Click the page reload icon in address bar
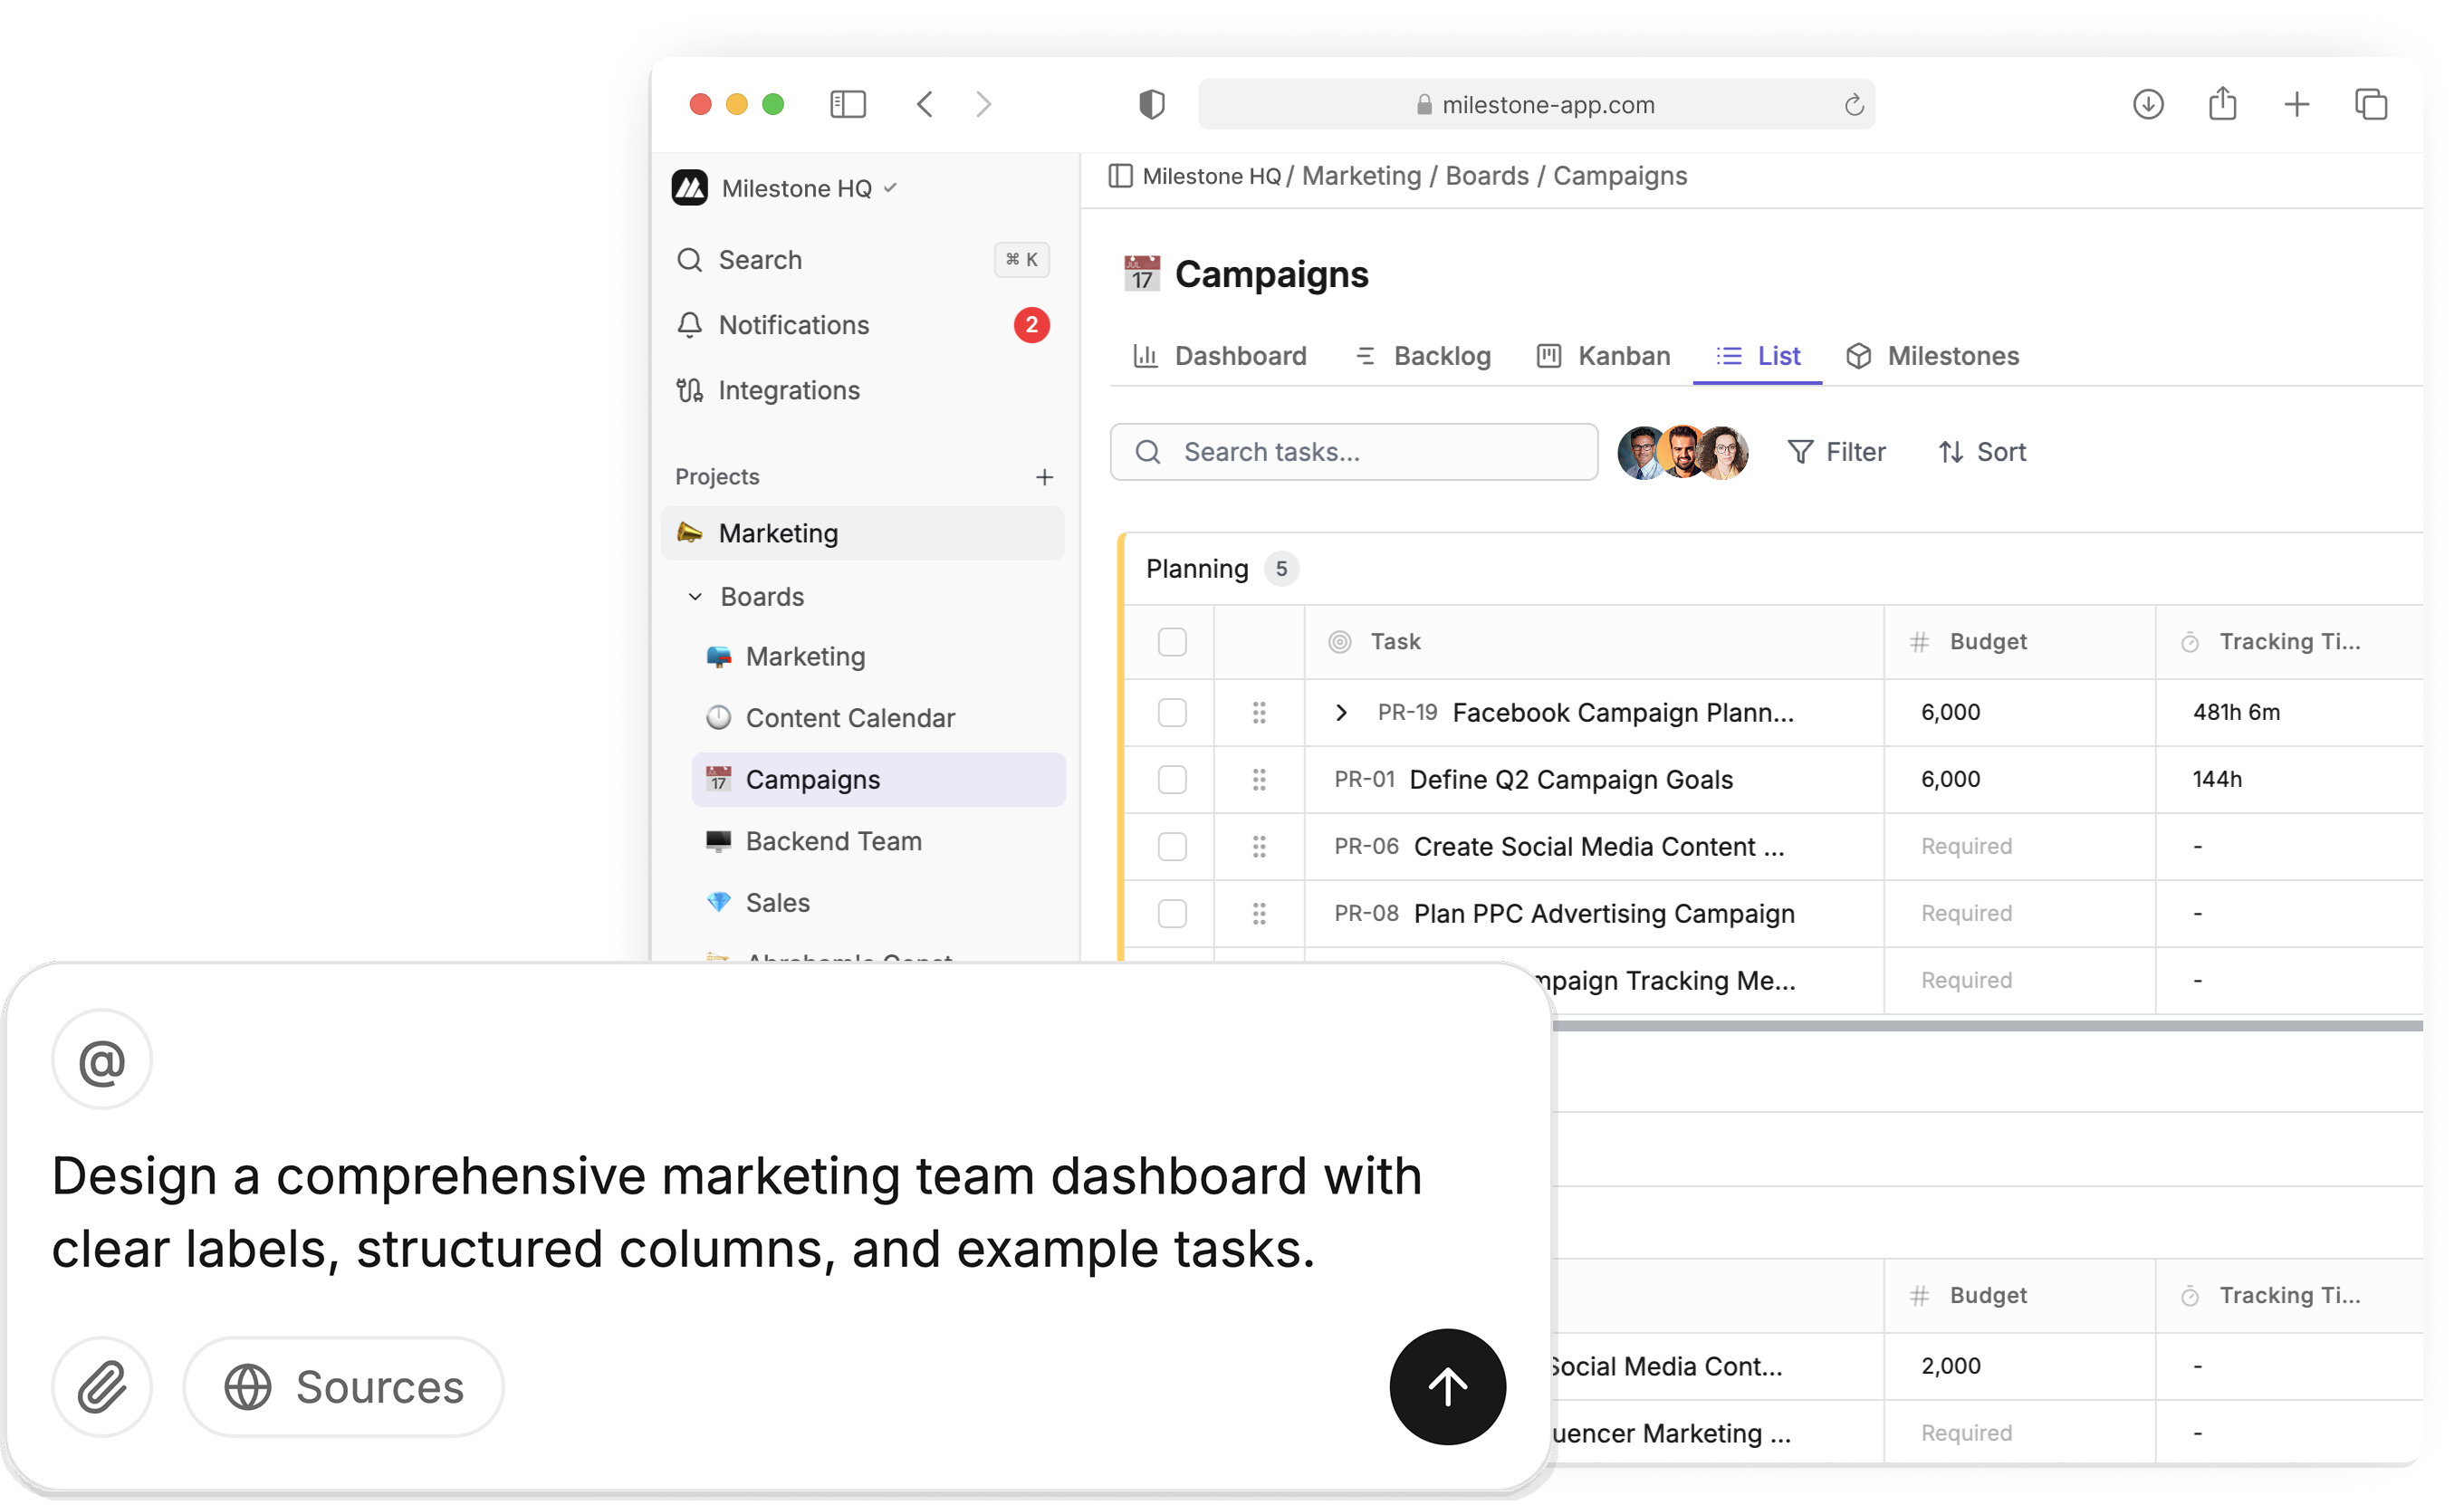Image resolution: width=2464 pixels, height=1505 pixels. [1853, 105]
